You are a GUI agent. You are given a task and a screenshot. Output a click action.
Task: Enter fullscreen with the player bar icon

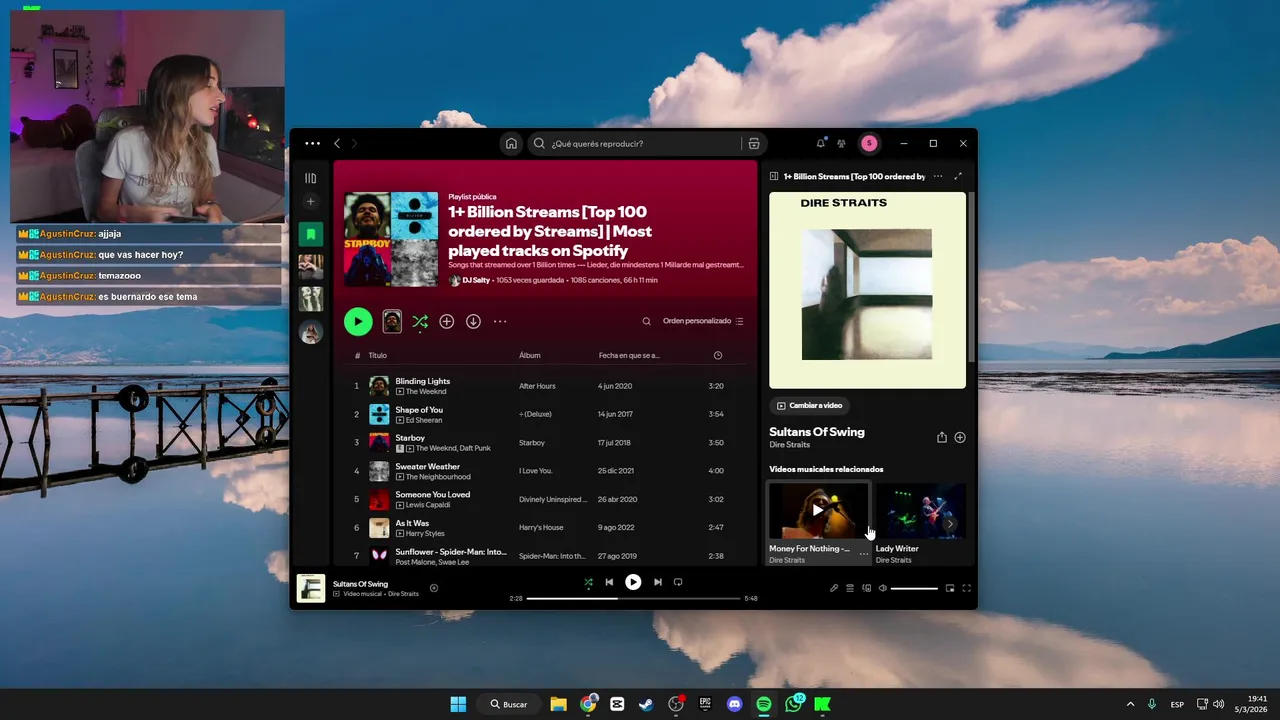(967, 588)
